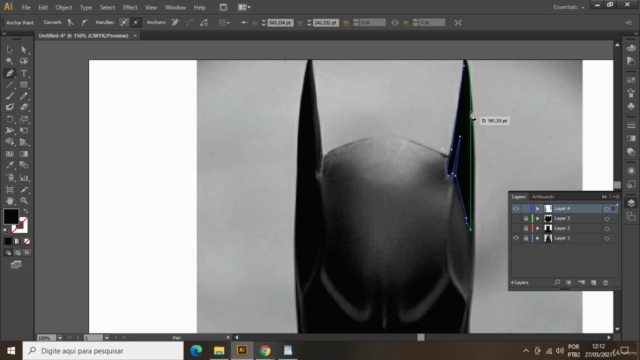Image resolution: width=640 pixels, height=360 pixels.
Task: Expand Layer 3 contents
Action: tap(538, 218)
